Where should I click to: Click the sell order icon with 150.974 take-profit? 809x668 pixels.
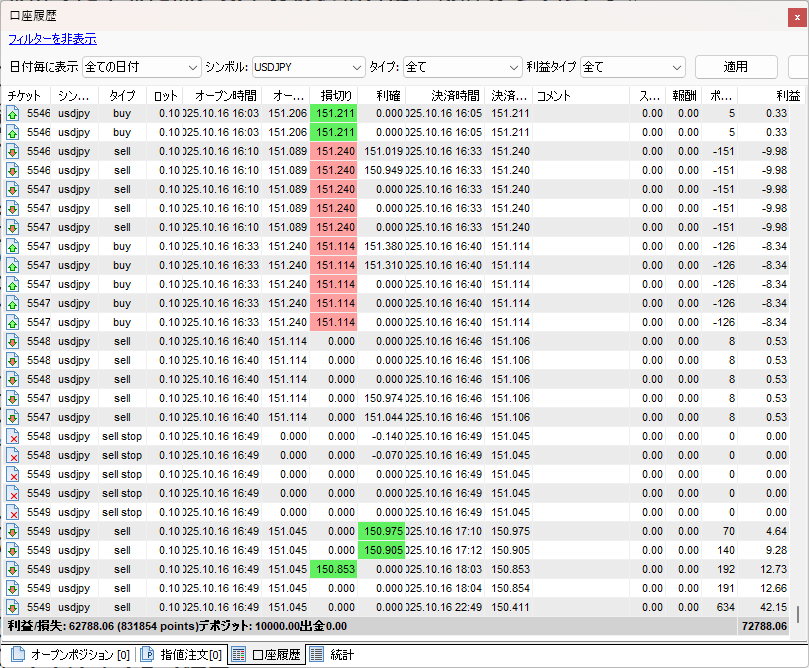pyautogui.click(x=13, y=398)
